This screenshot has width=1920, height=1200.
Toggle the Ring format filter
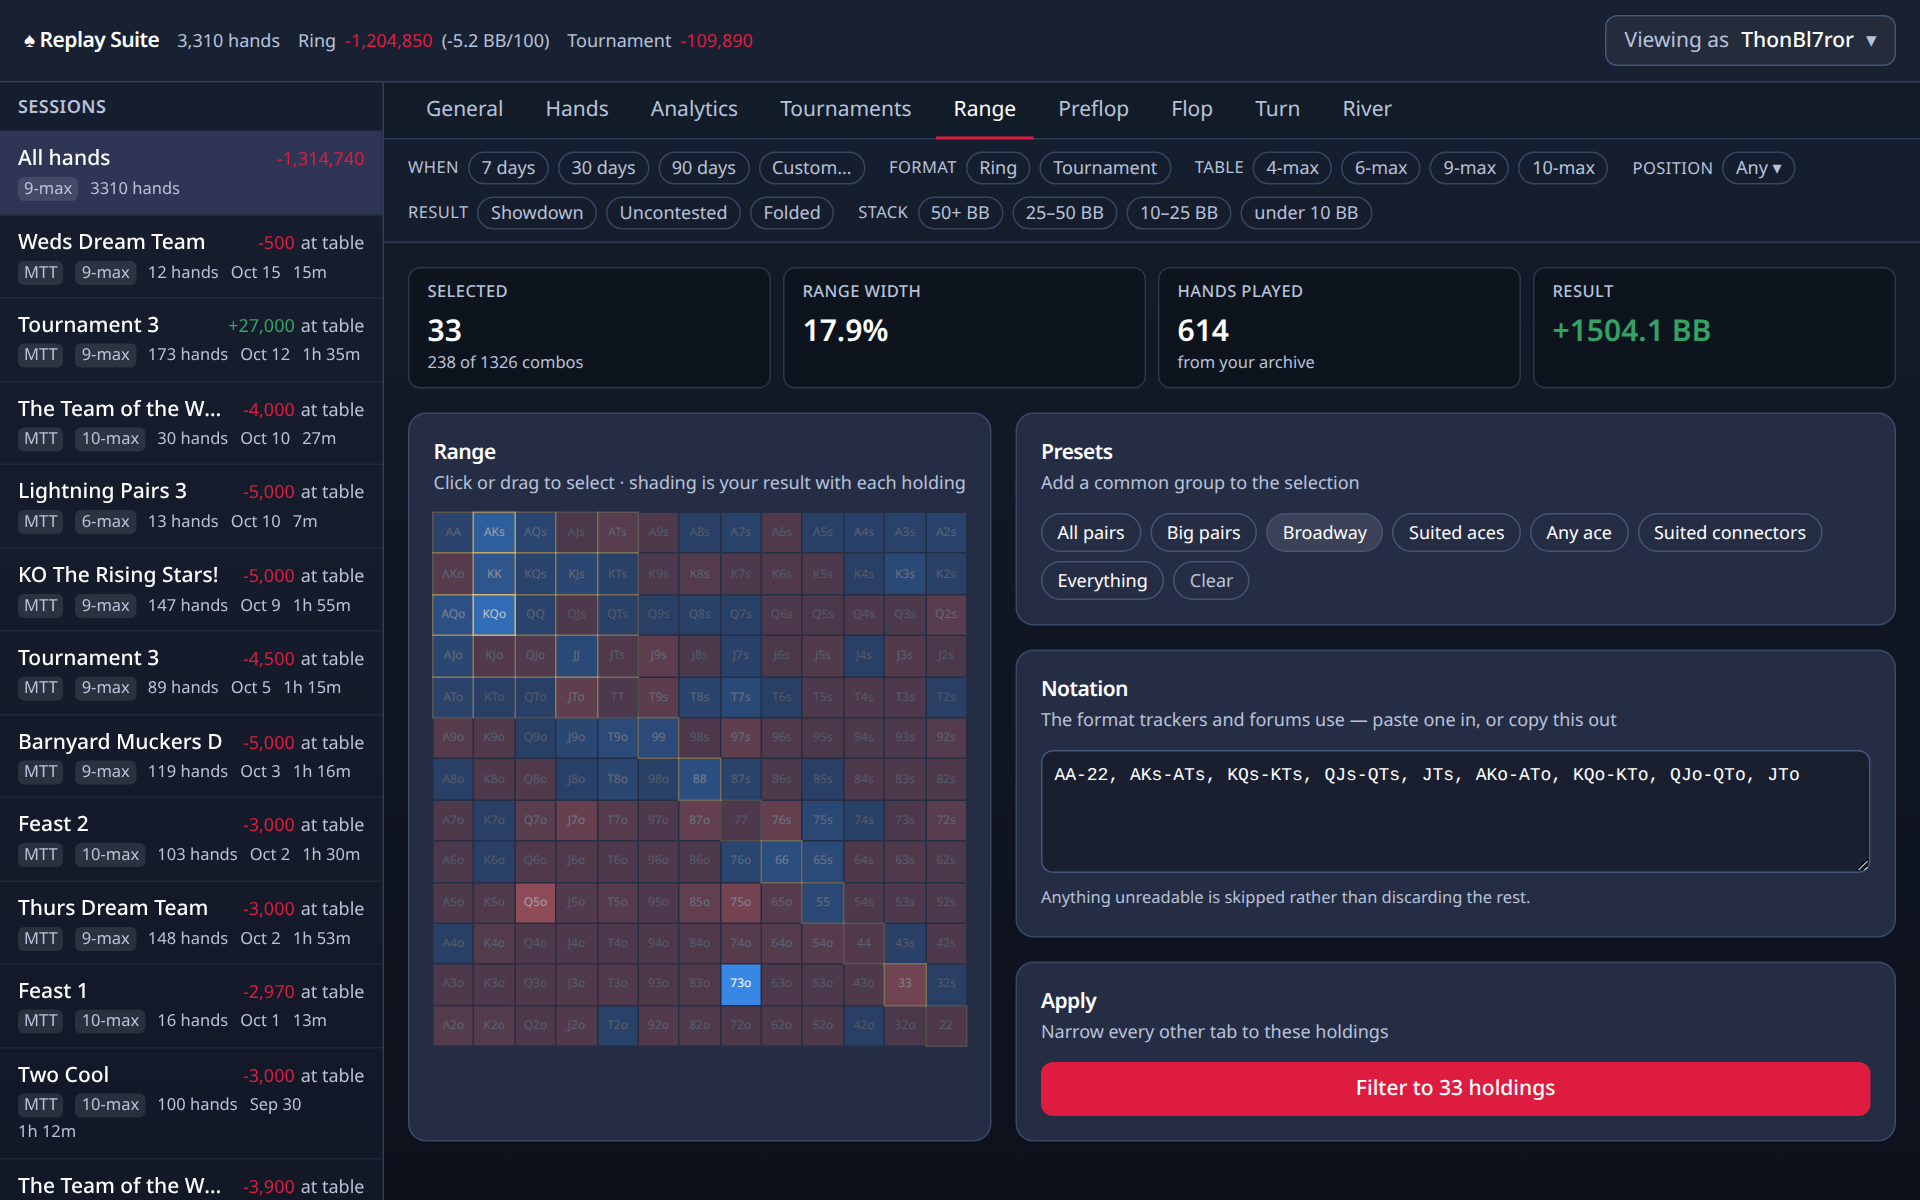click(997, 168)
